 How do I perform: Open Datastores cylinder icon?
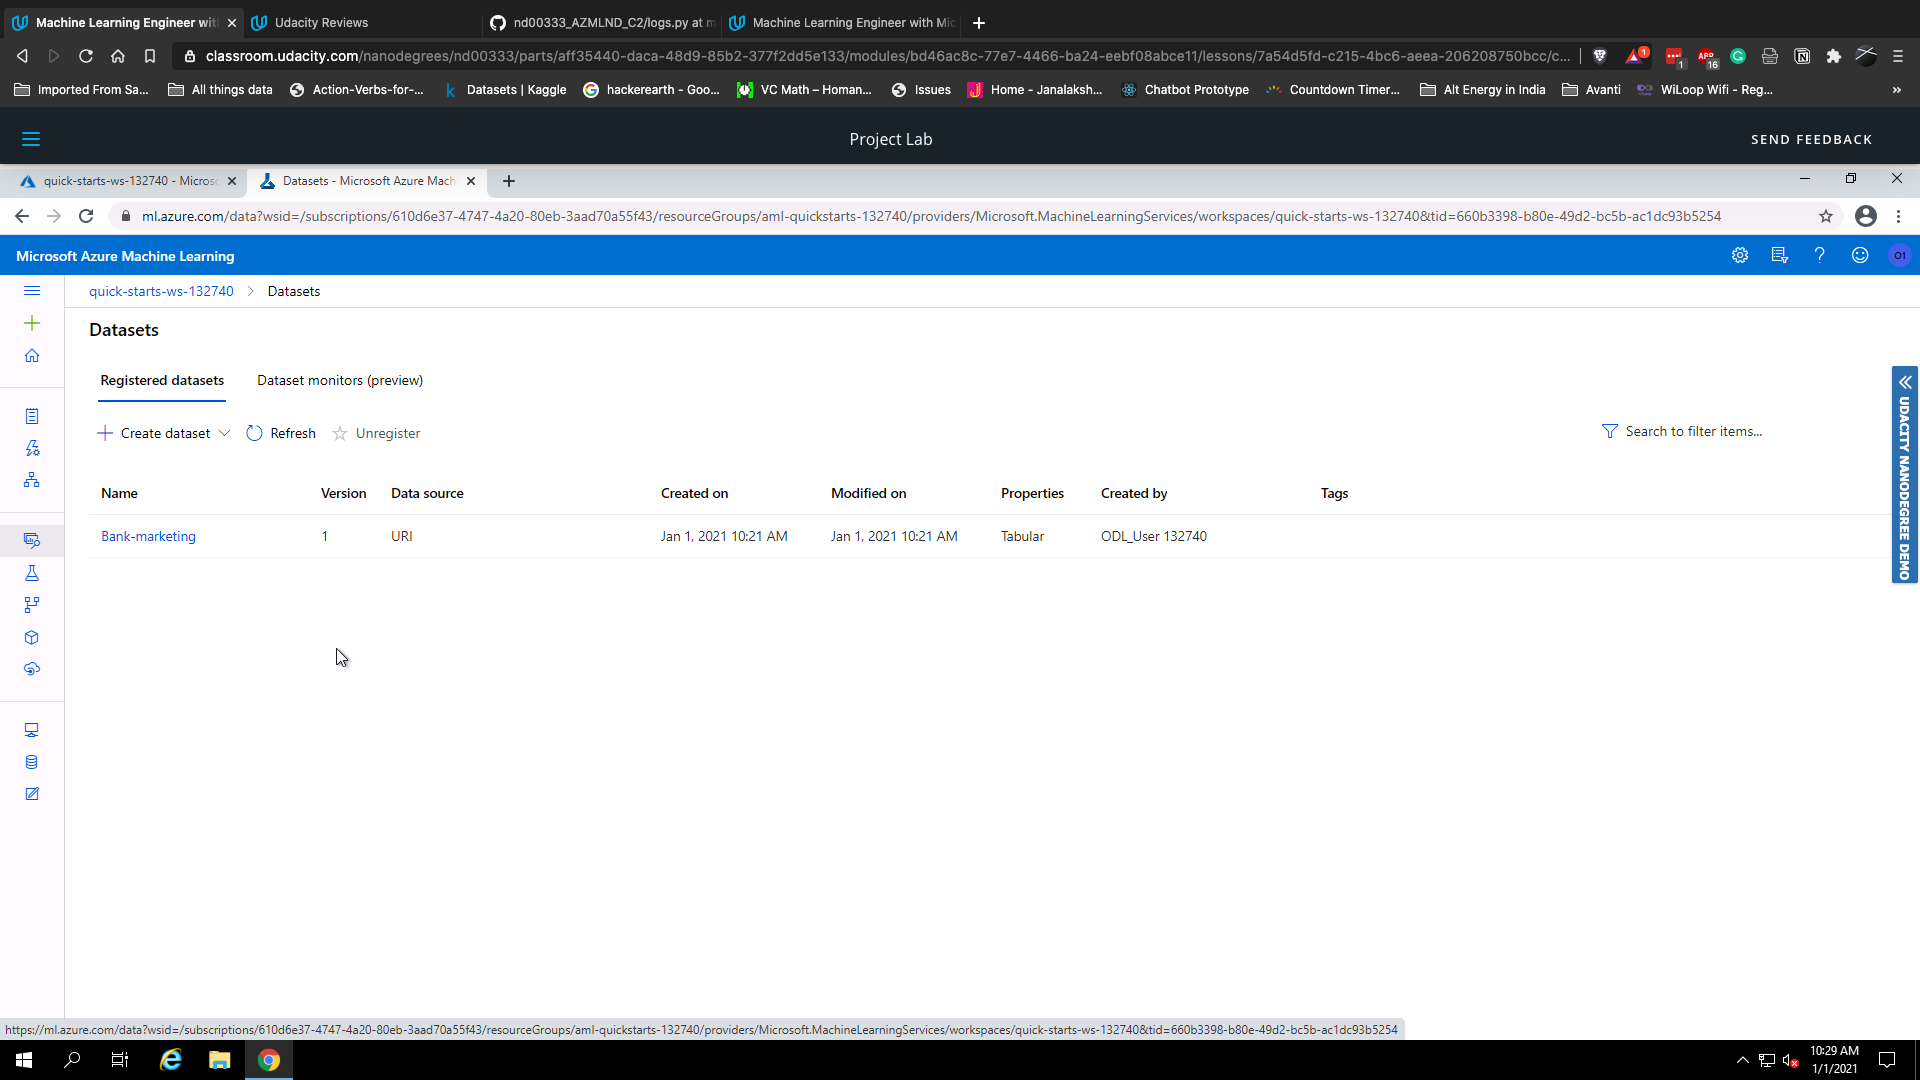pos(32,762)
